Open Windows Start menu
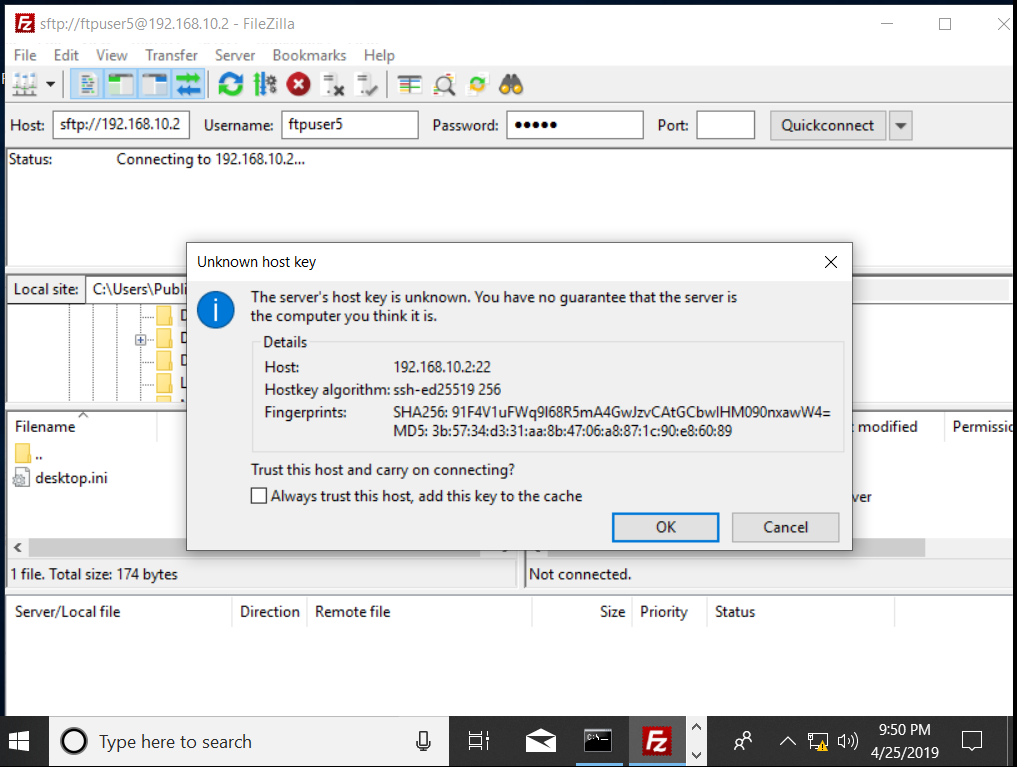This screenshot has height=767, width=1017. click(19, 741)
